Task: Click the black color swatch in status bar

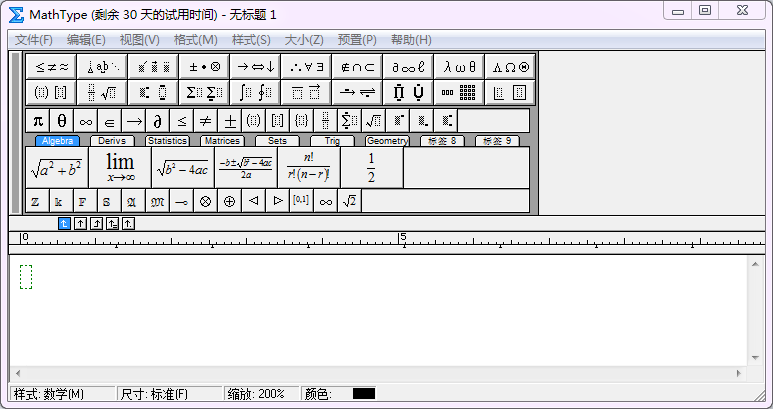Action: pyautogui.click(x=364, y=394)
